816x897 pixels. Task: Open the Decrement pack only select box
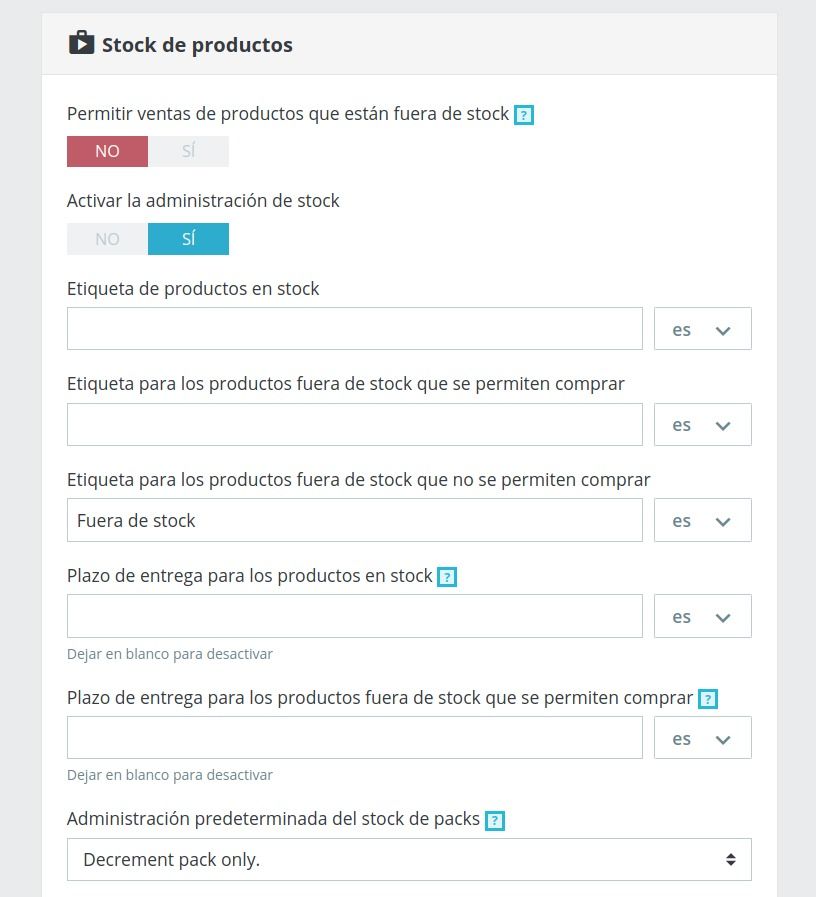tap(409, 860)
